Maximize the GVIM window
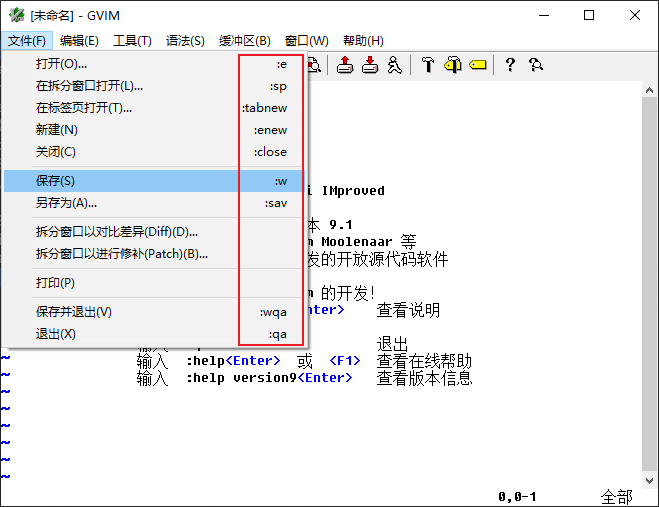 [589, 16]
